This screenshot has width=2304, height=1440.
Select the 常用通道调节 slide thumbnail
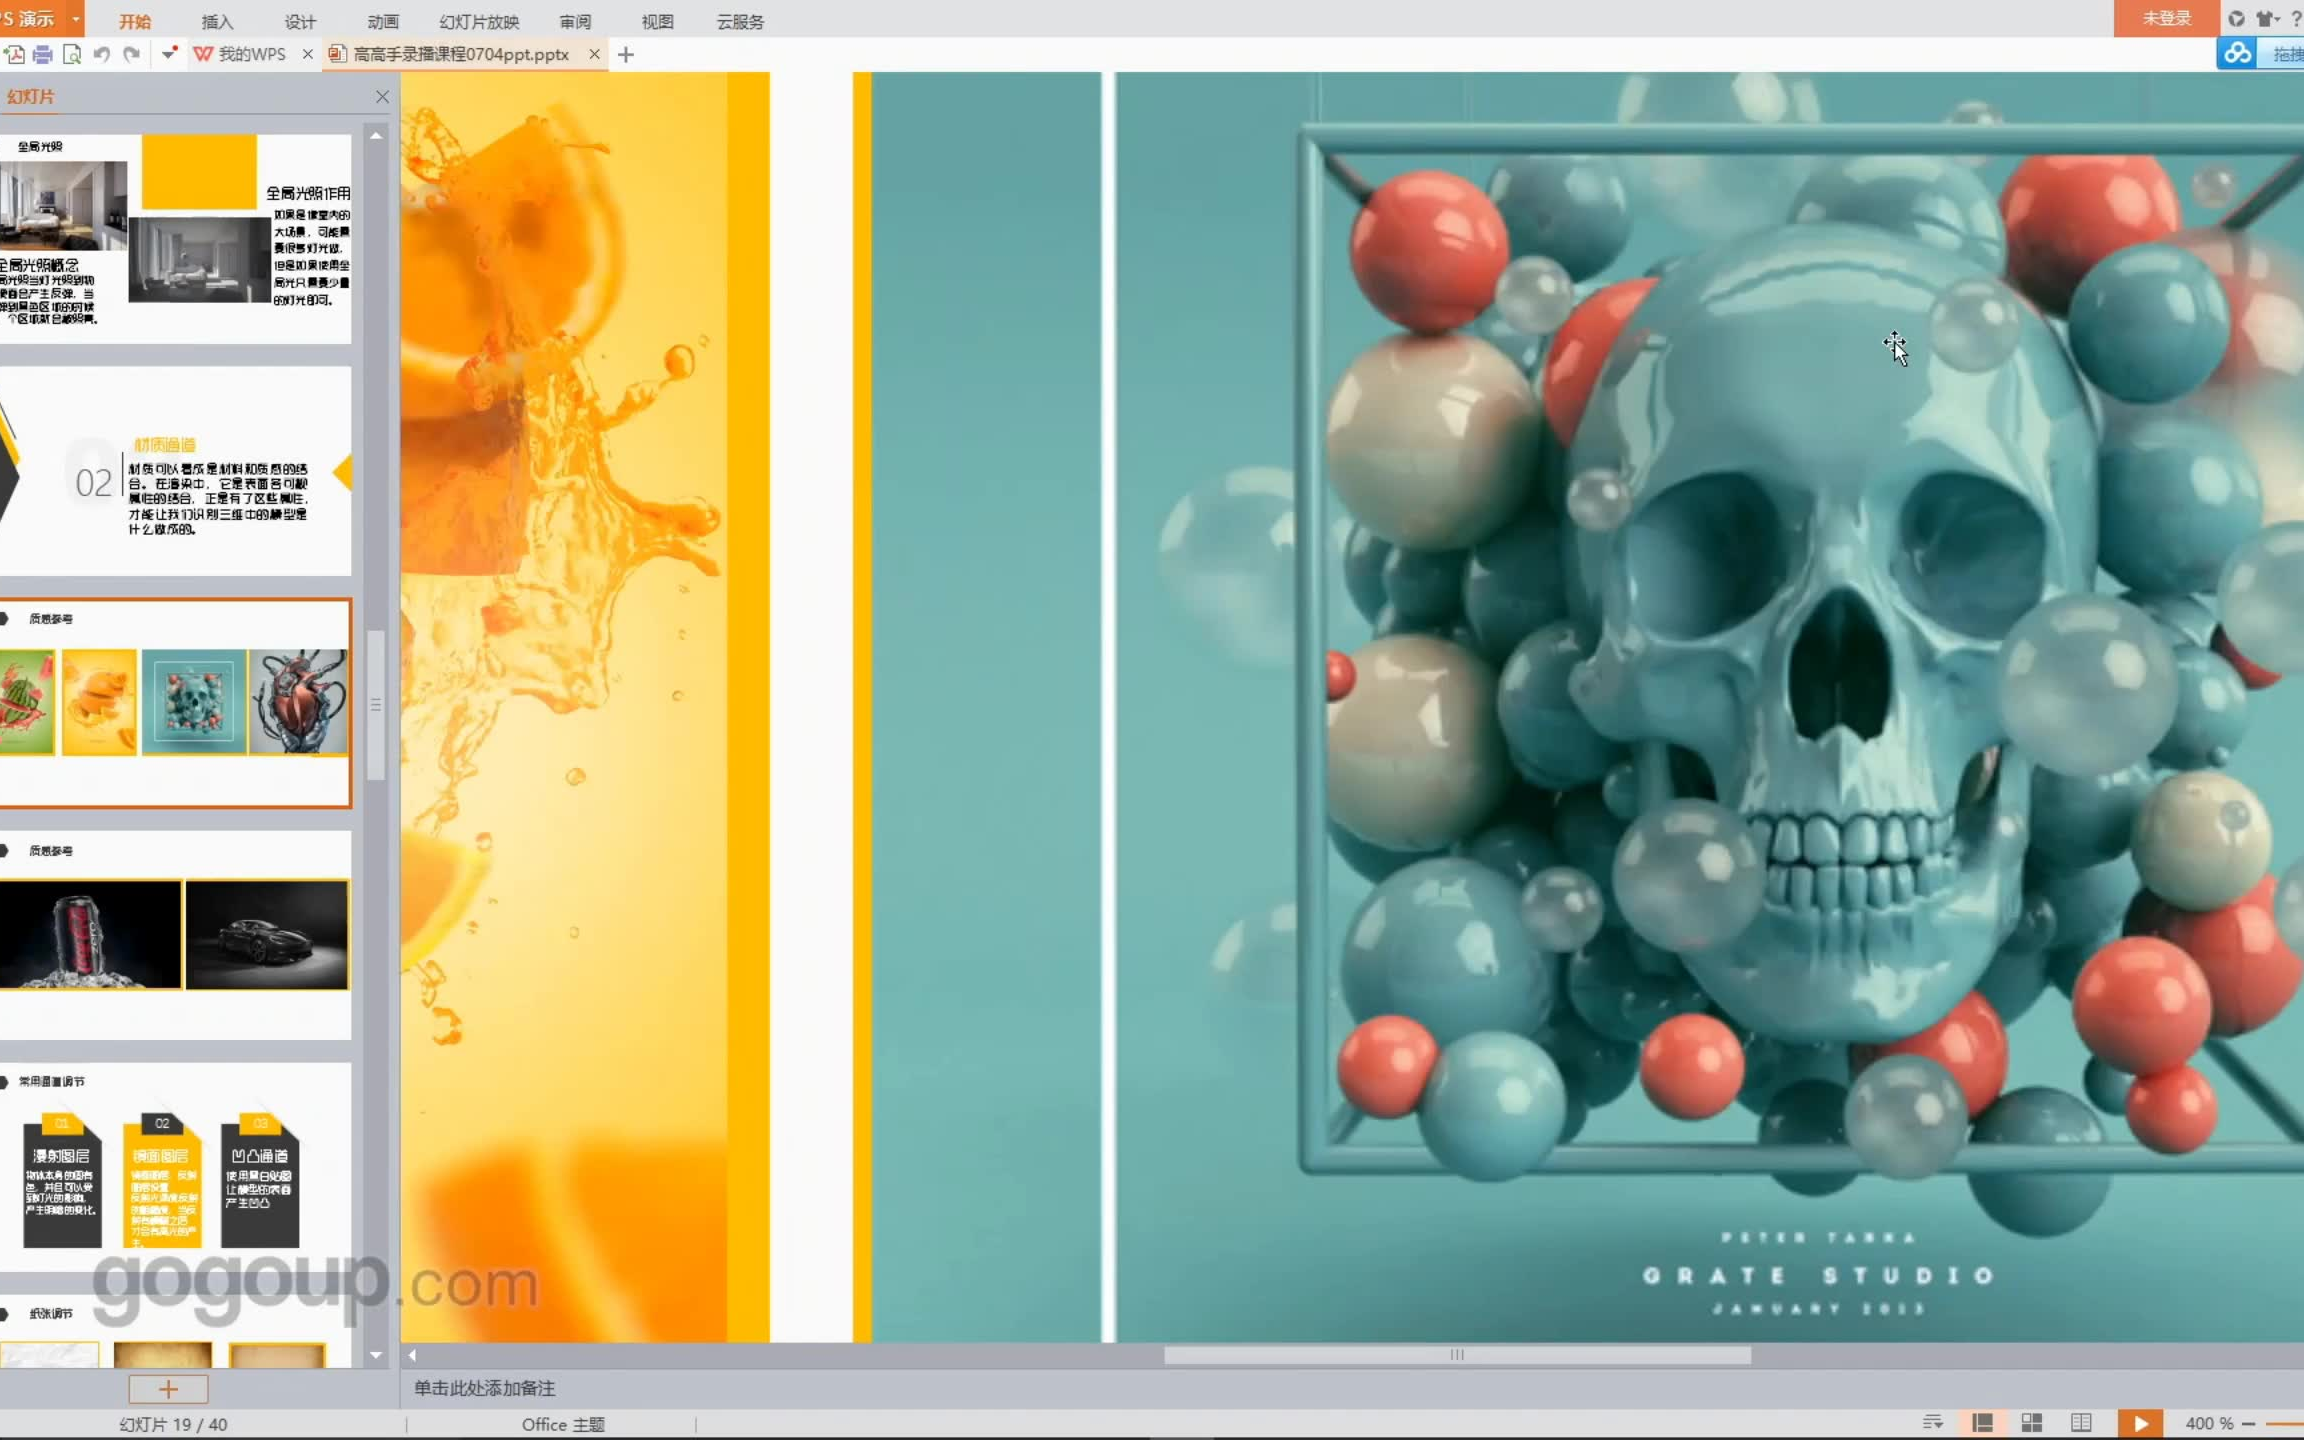[176, 1166]
